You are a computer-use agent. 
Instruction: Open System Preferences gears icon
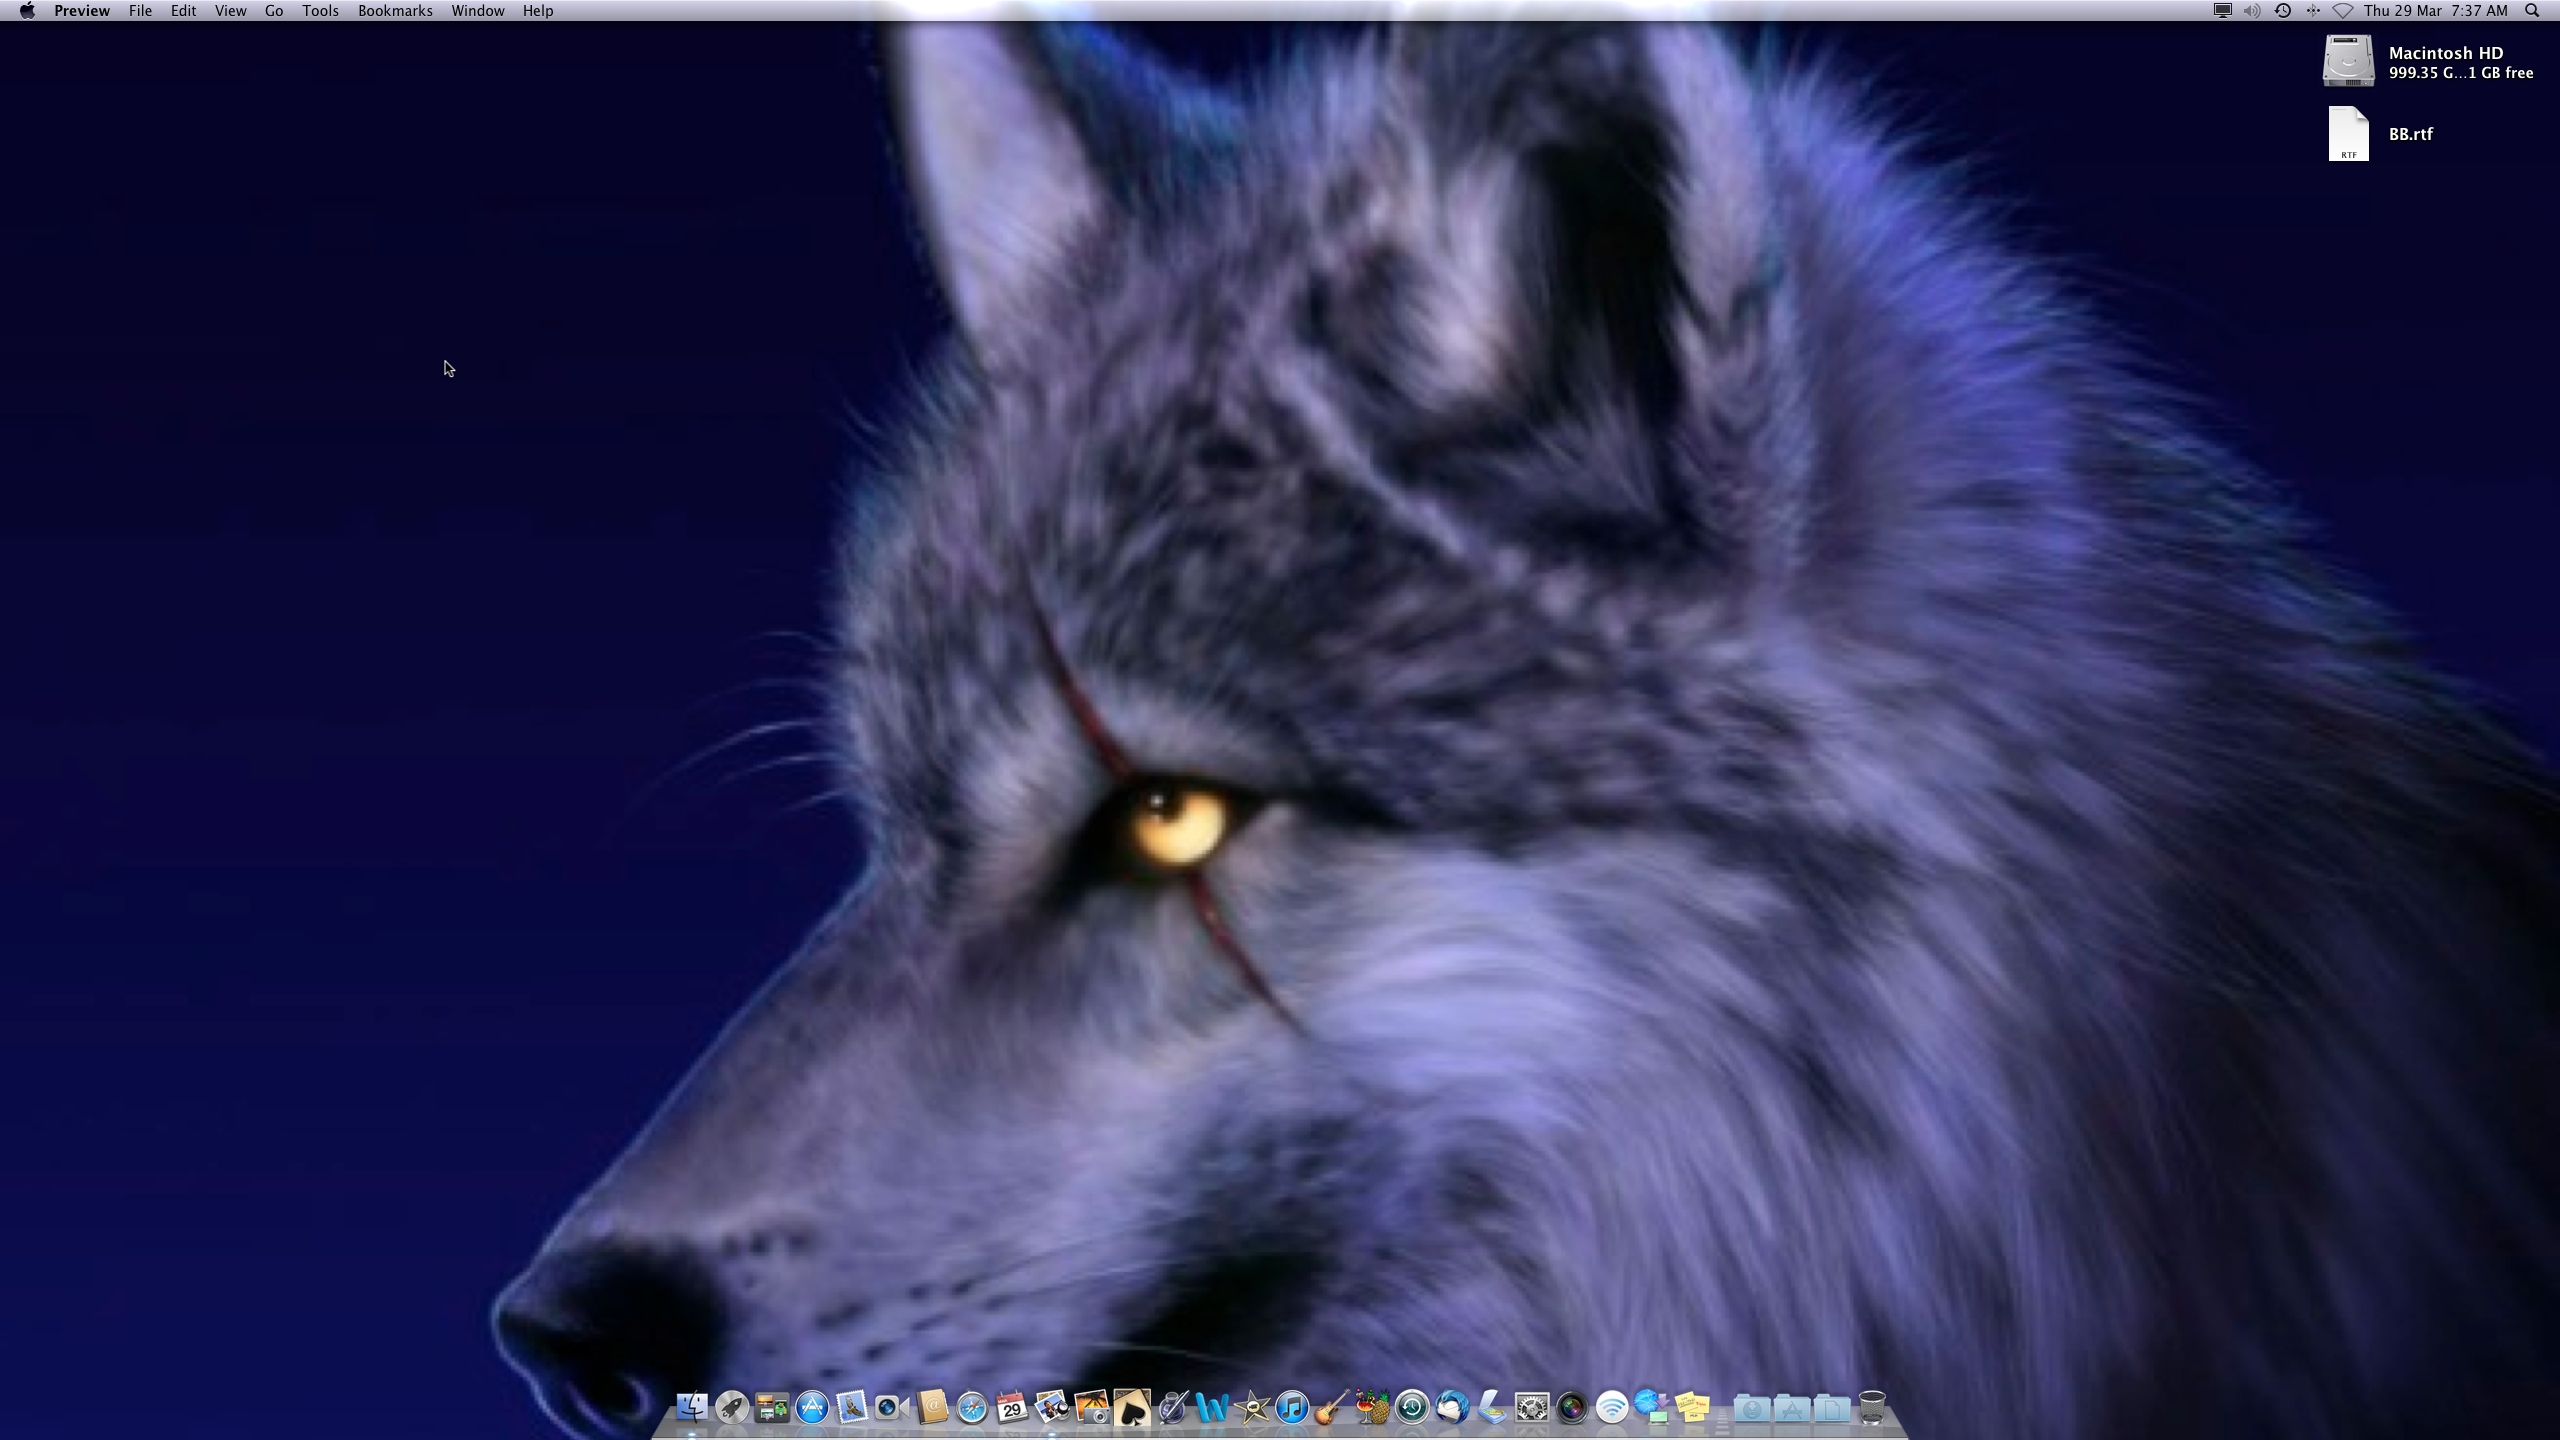coord(1532,1408)
